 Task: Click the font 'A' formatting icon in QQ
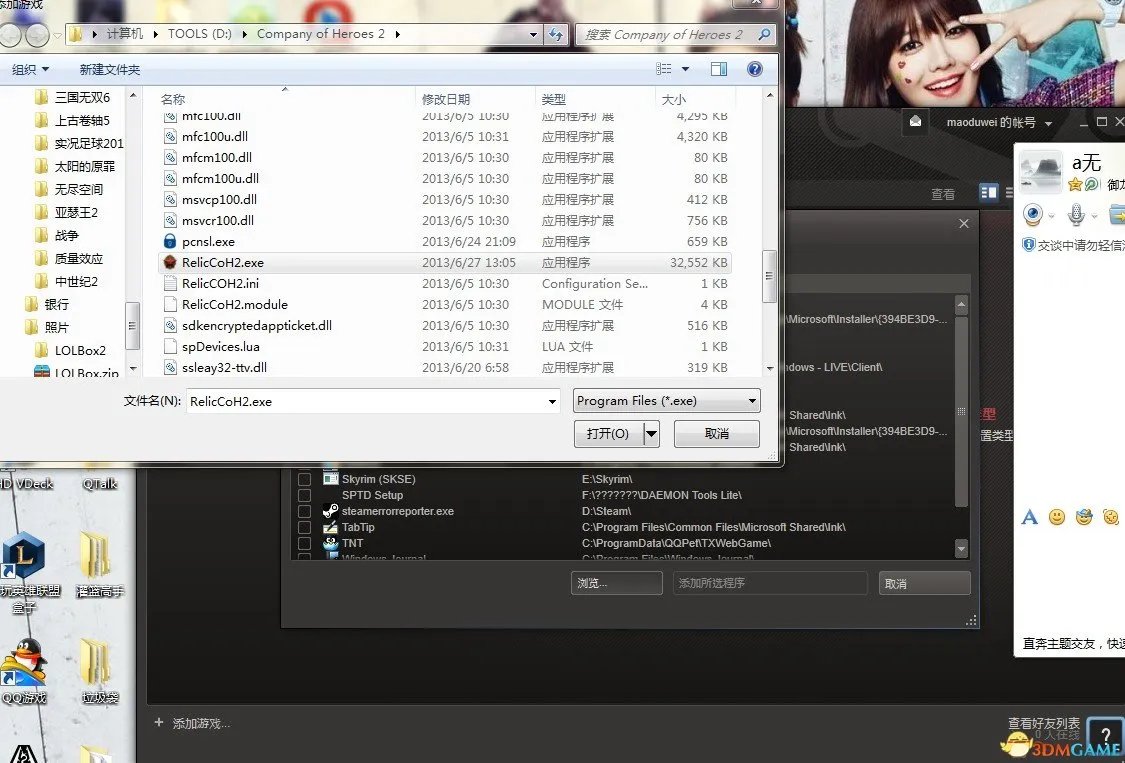click(x=1029, y=517)
